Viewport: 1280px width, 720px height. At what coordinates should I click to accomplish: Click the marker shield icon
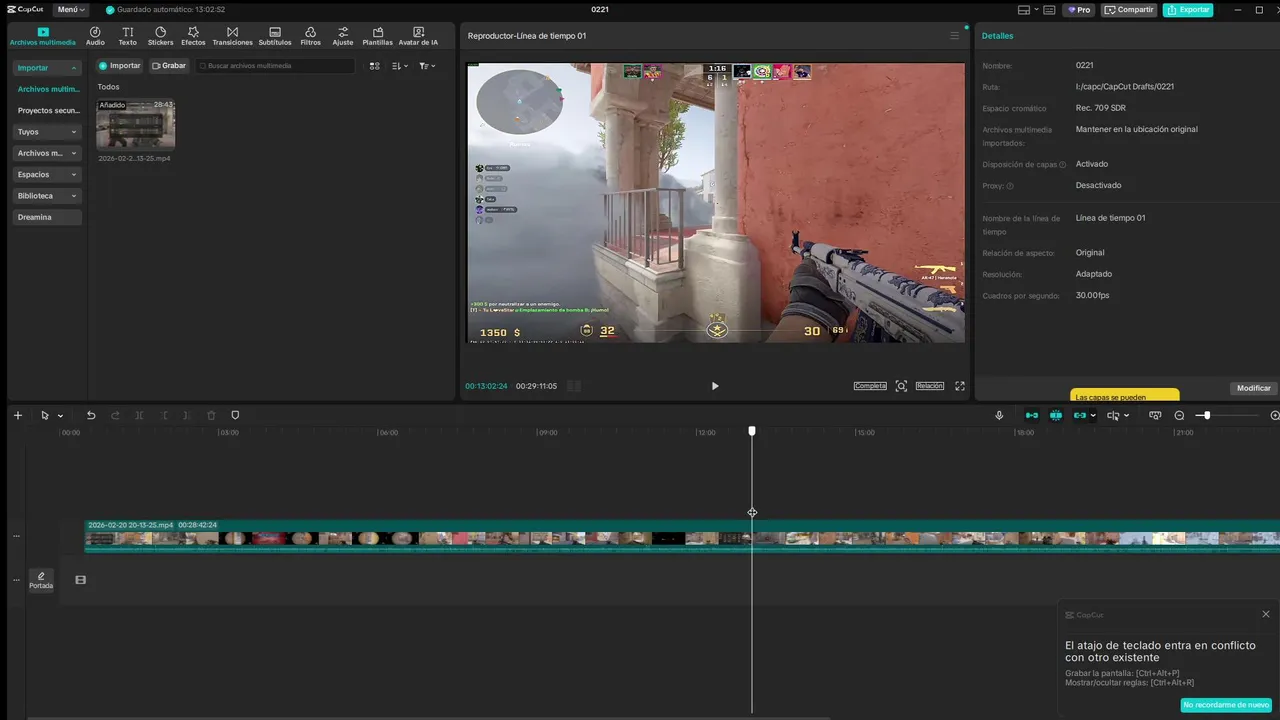(x=235, y=415)
